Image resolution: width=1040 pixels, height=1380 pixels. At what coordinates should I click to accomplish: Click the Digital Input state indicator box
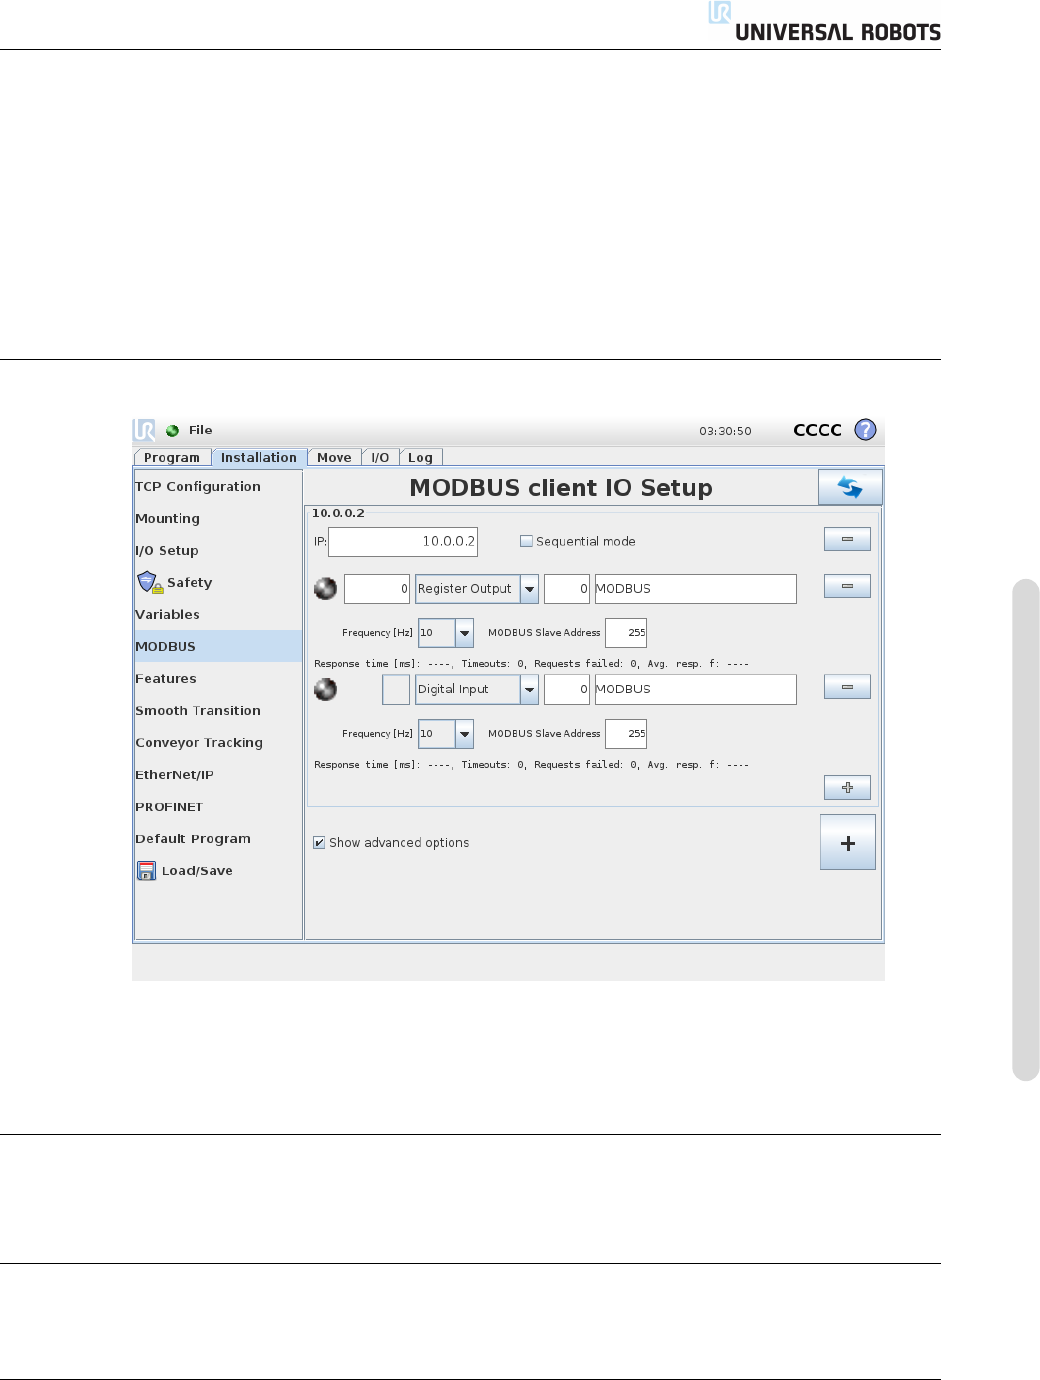coord(396,689)
